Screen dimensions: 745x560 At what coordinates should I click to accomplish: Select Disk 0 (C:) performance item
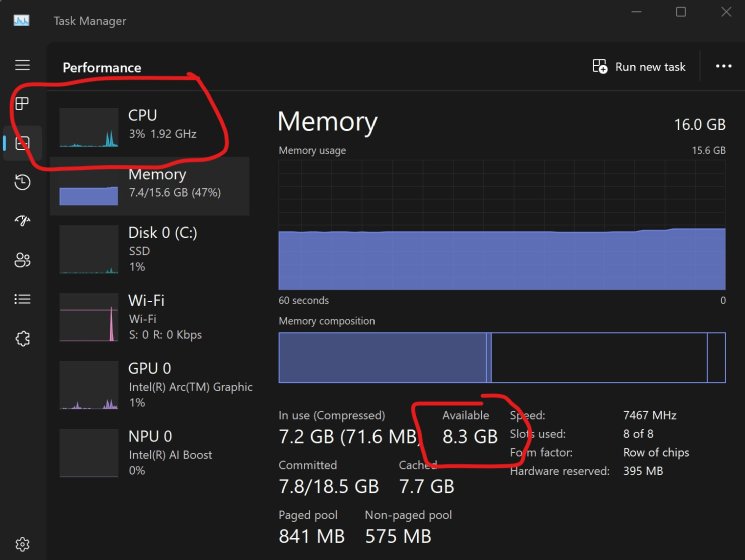[x=150, y=249]
